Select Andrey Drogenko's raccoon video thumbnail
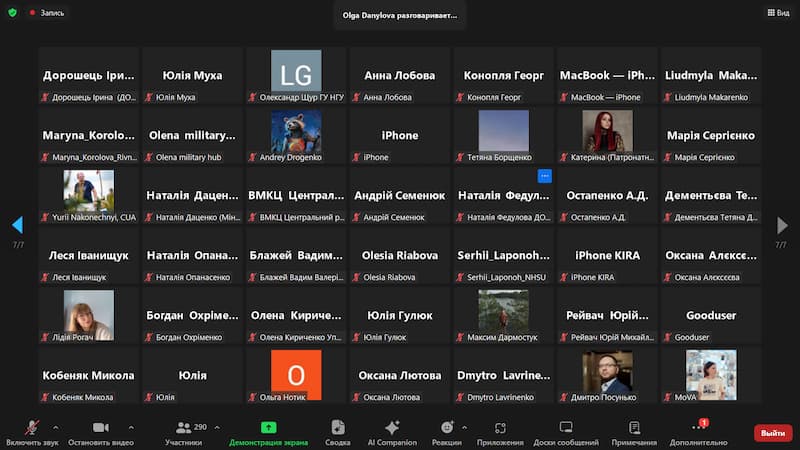The image size is (800, 450). click(x=296, y=130)
